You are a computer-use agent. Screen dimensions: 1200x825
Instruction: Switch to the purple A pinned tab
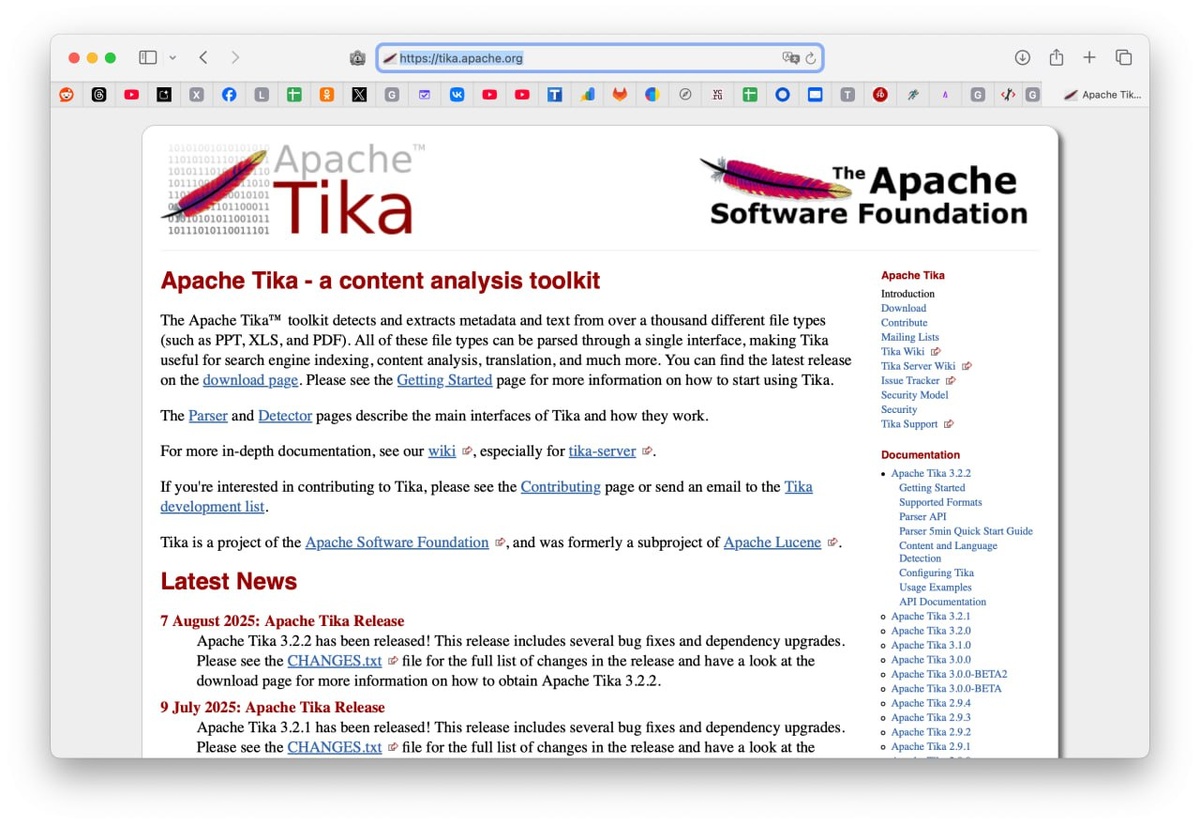tap(945, 95)
